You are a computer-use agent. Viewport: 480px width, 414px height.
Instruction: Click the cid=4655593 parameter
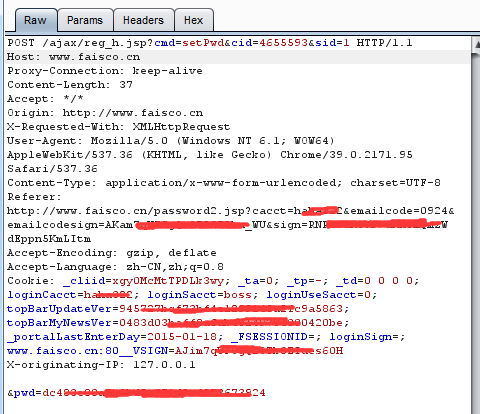(x=269, y=43)
